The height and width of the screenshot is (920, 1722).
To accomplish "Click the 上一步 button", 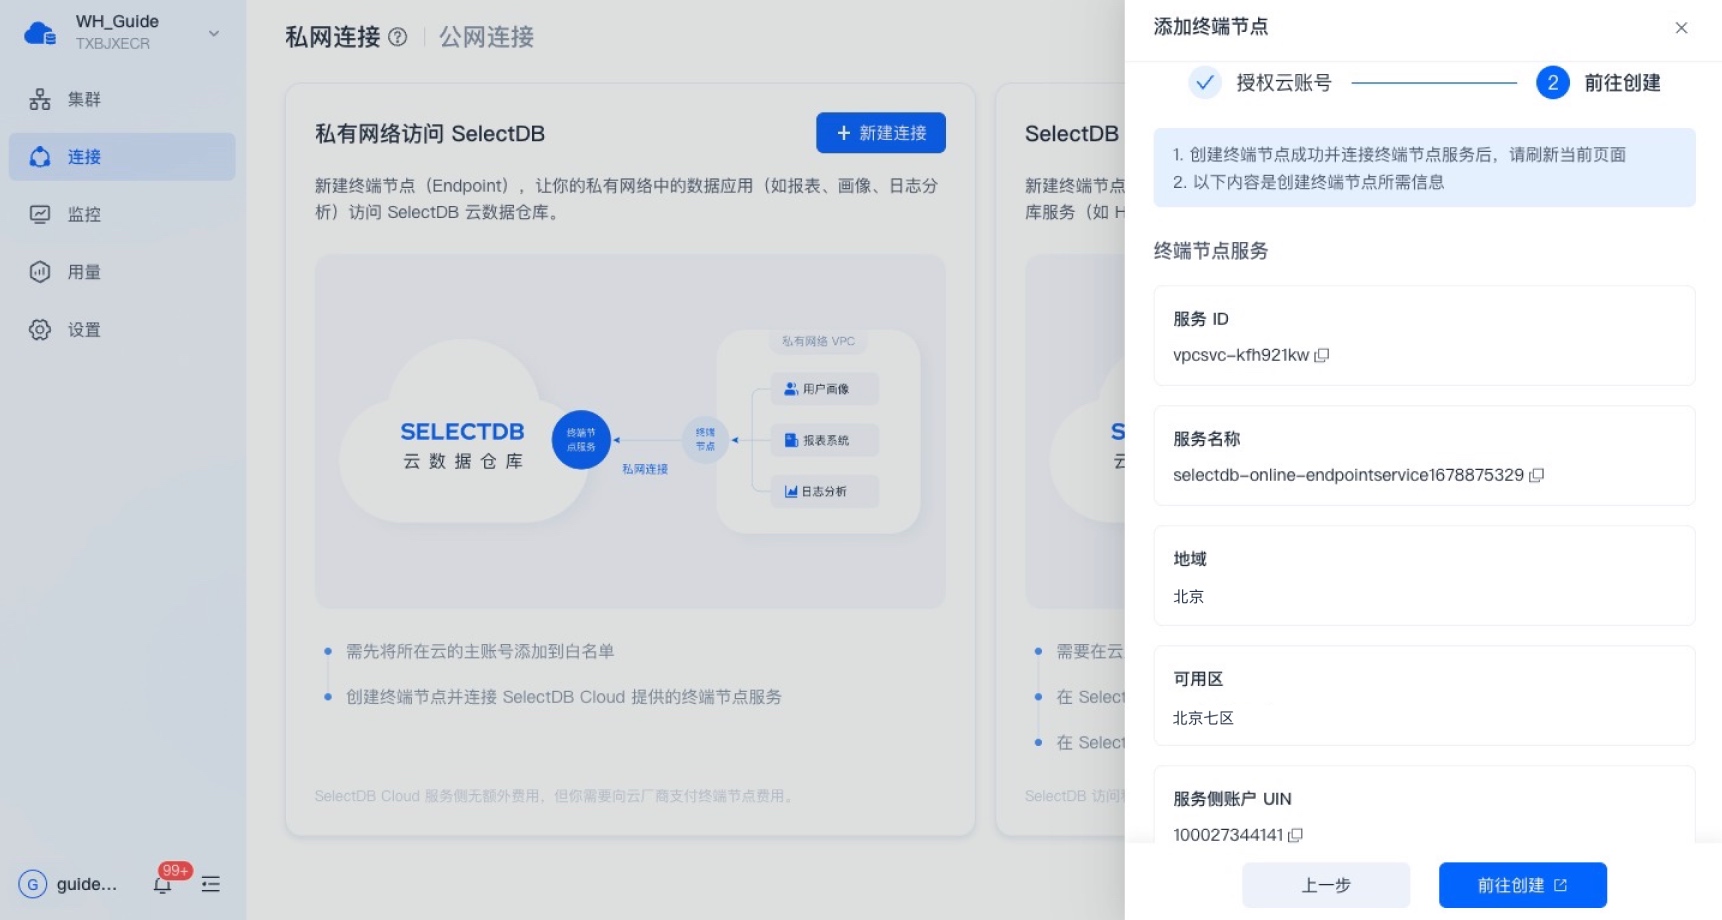I will coord(1326,885).
